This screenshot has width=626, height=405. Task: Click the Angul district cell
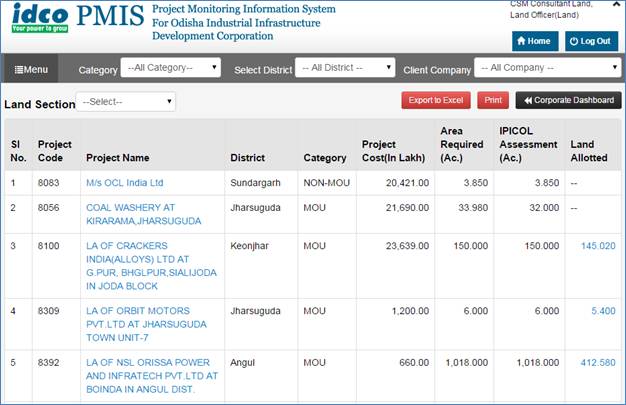coord(242,363)
